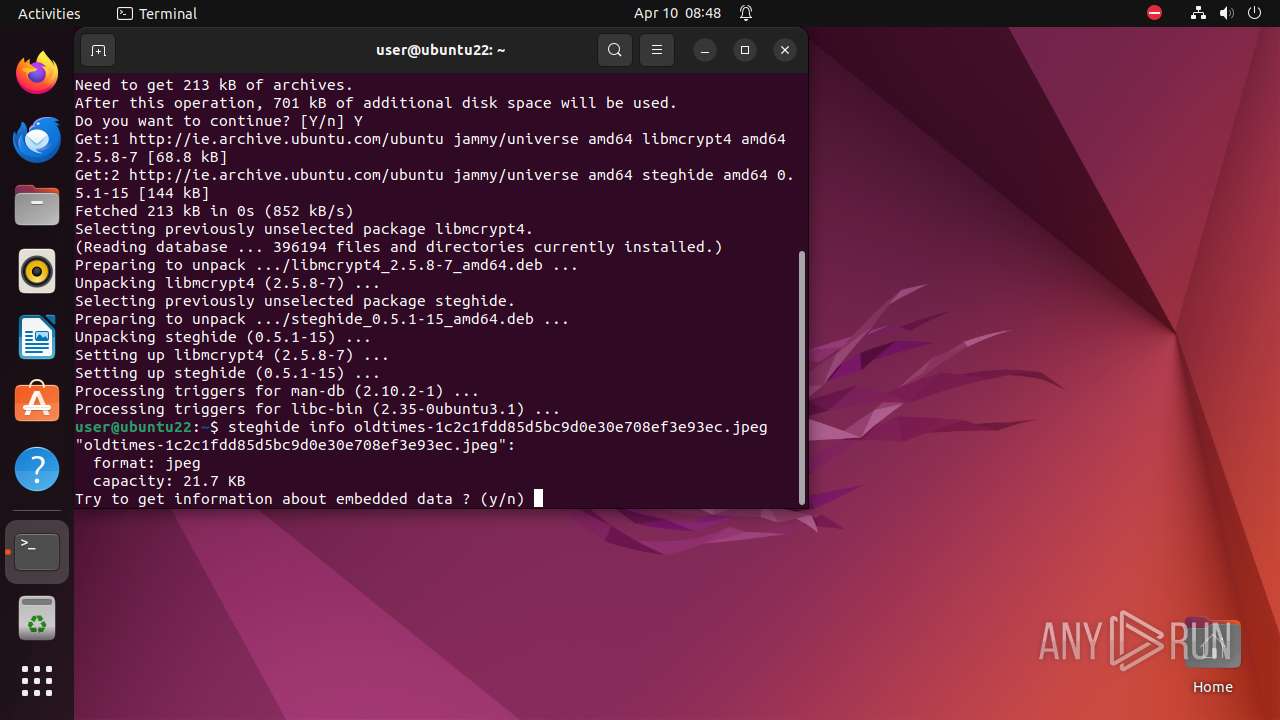
Task: Launch Firefox from the dock
Action: (37, 73)
